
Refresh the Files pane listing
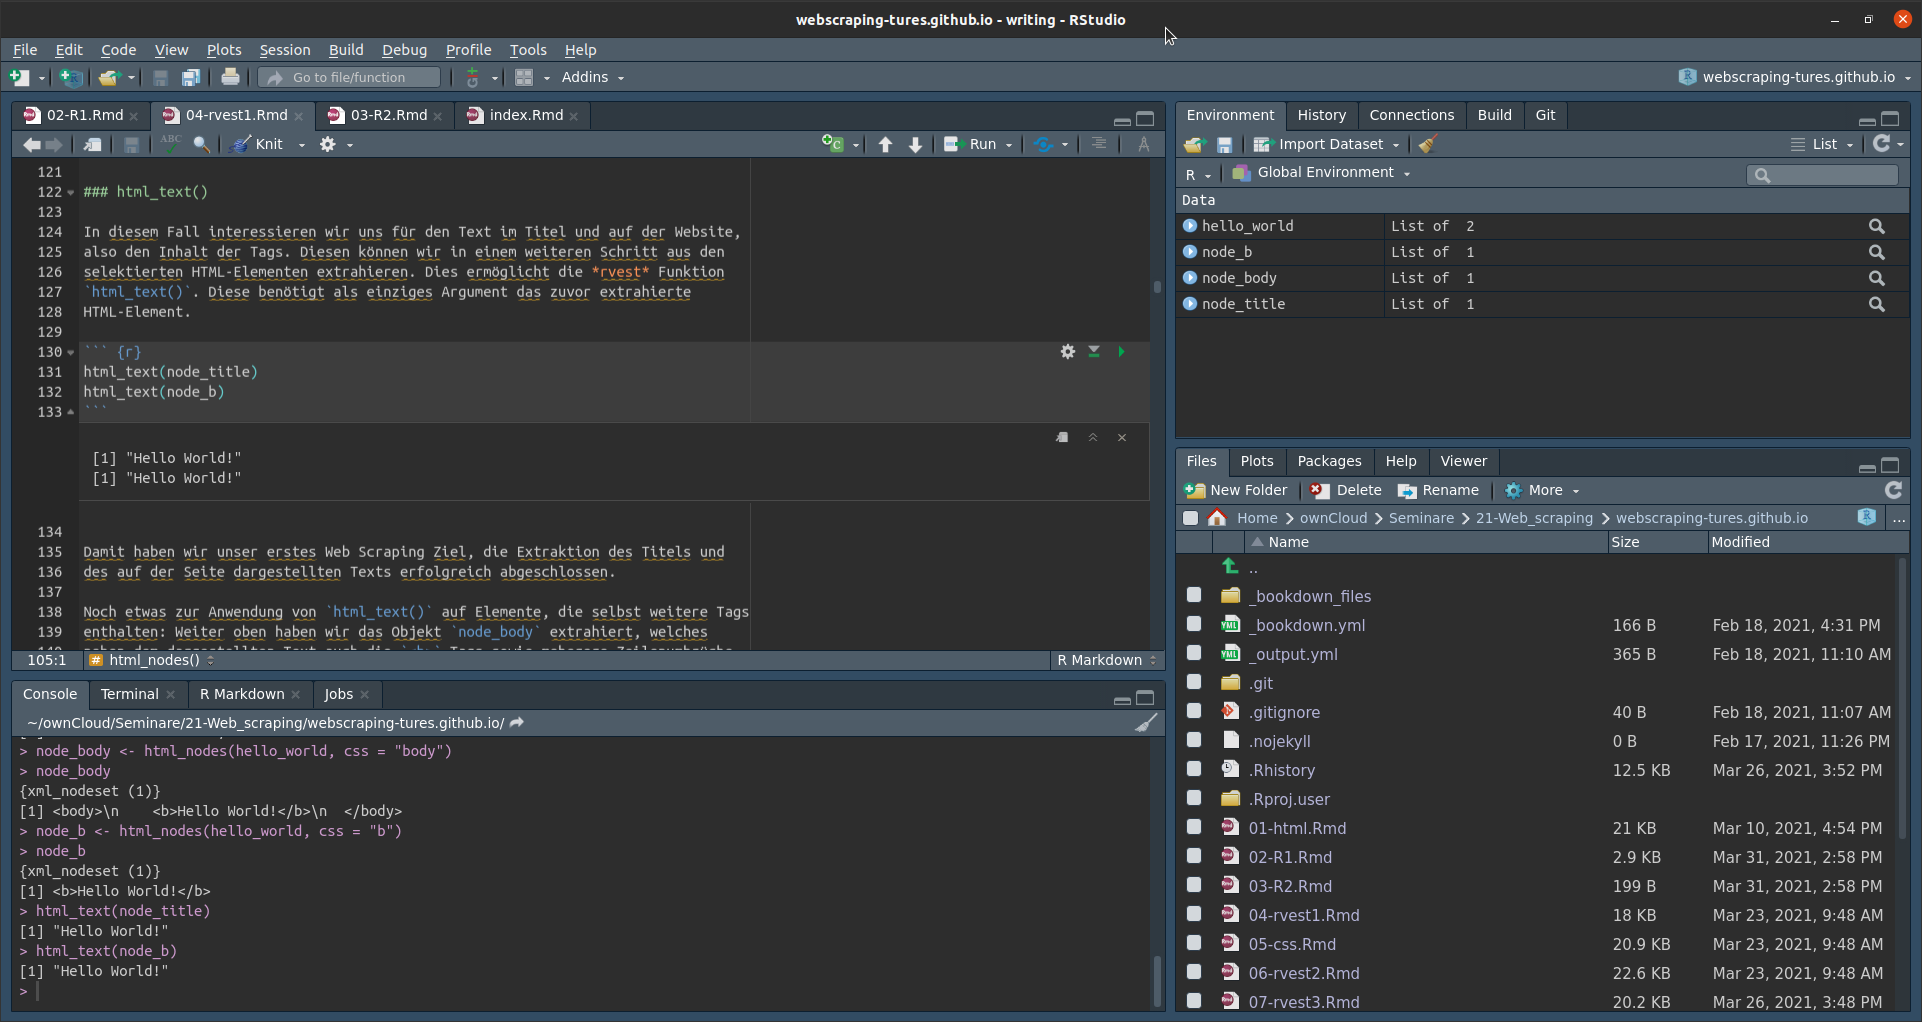click(1893, 490)
